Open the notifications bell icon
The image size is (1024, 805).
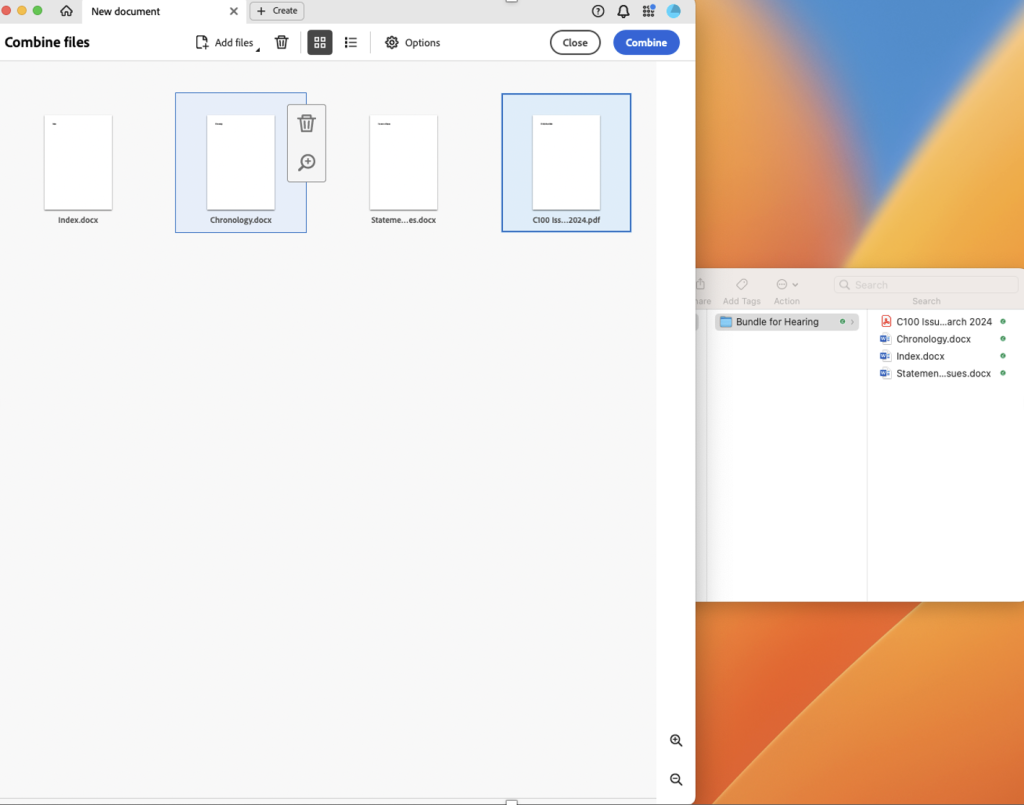623,11
